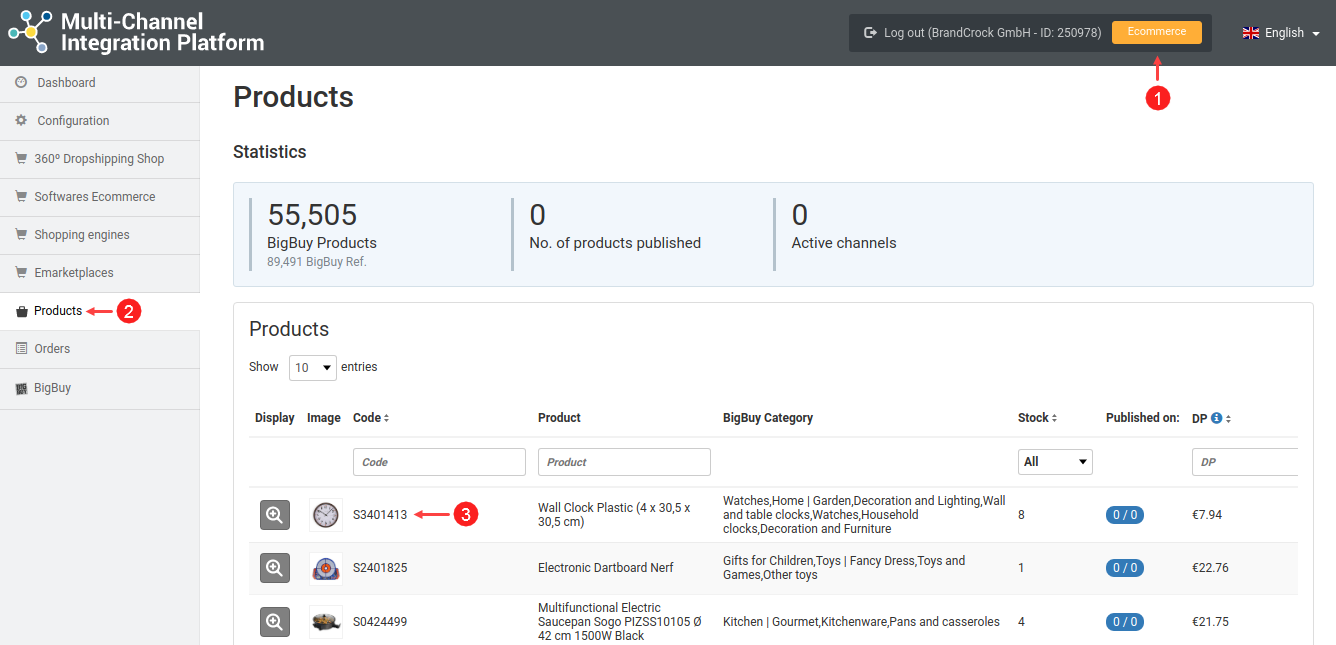Go to Emarketplaces sidebar menu
The width and height of the screenshot is (1336, 645).
pos(73,273)
